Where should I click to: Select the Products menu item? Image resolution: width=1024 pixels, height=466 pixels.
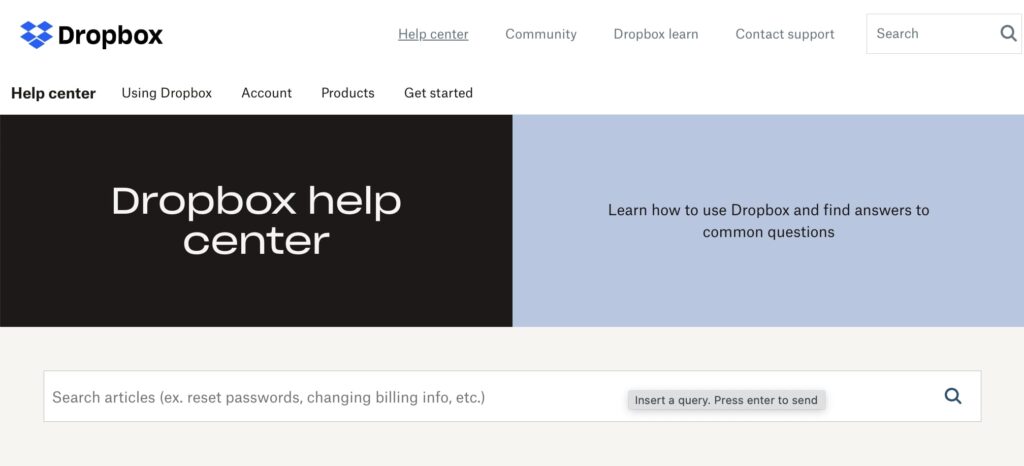pyautogui.click(x=347, y=93)
